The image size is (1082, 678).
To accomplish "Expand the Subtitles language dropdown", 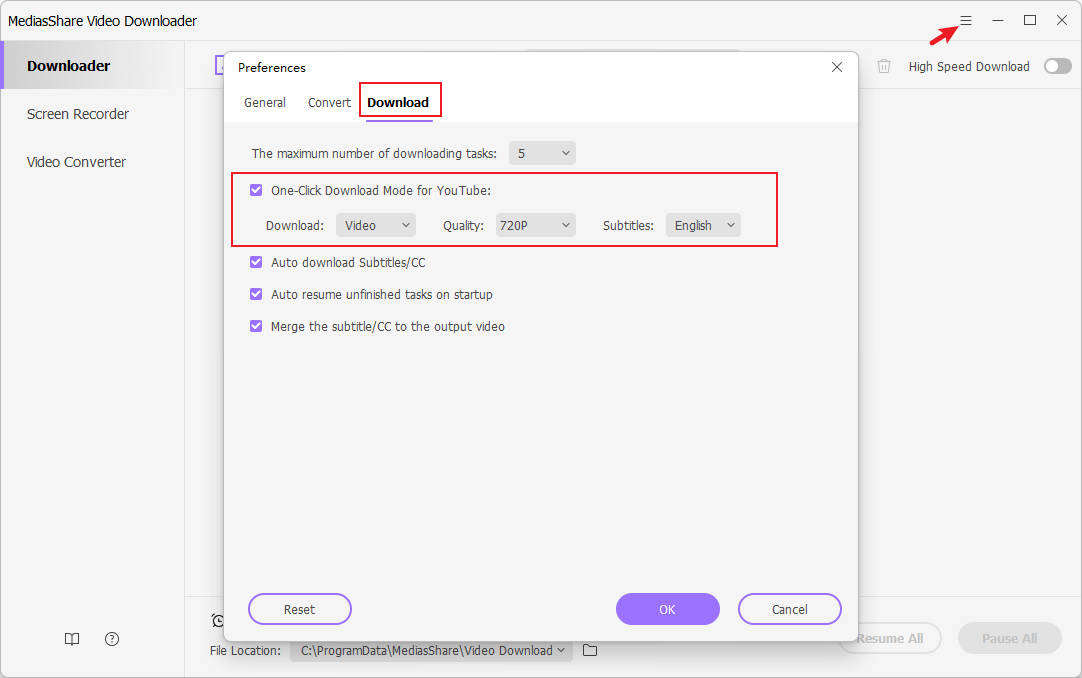I will pos(703,226).
